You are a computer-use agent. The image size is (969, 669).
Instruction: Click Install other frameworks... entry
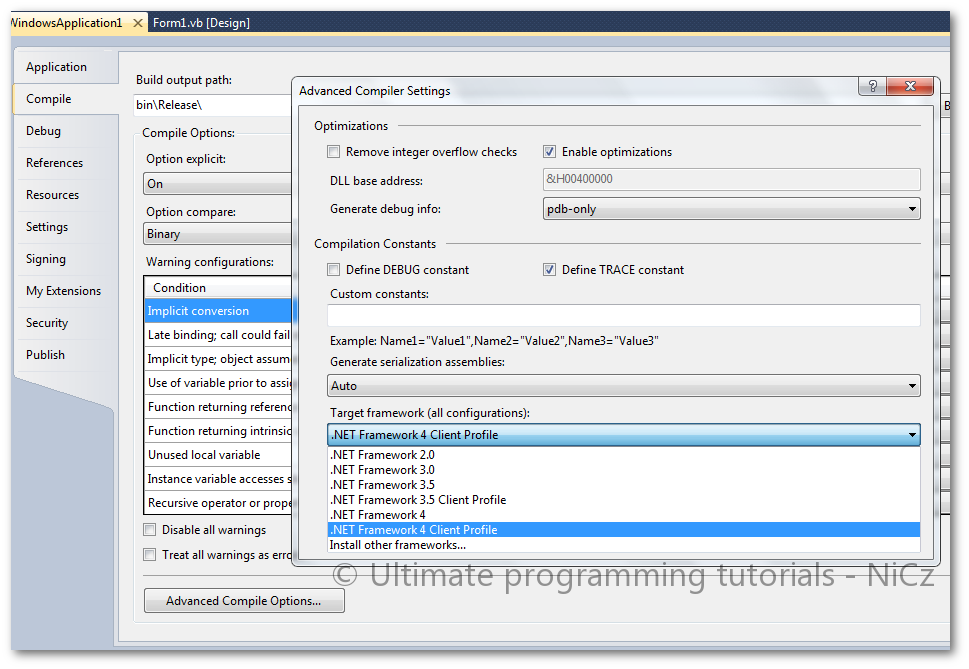click(624, 545)
